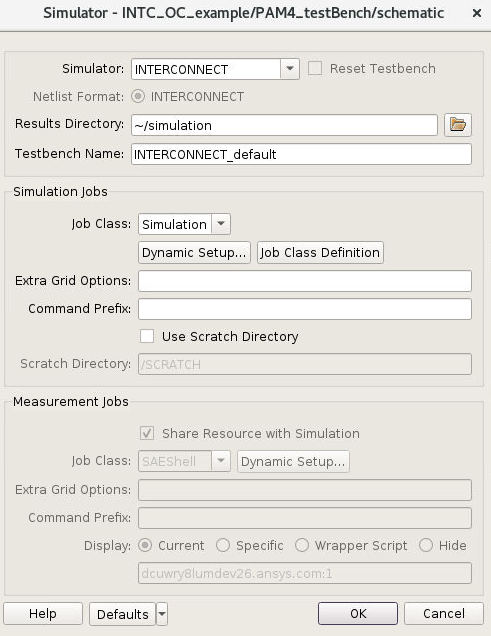The image size is (491, 636).
Task: Confirm with the OK button
Action: pos(358,614)
